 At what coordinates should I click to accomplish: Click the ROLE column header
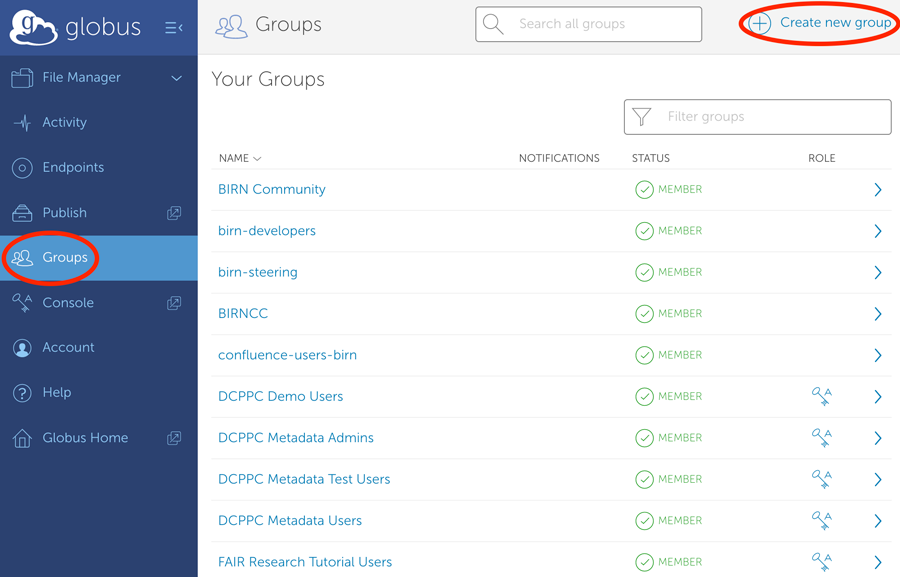coord(822,158)
